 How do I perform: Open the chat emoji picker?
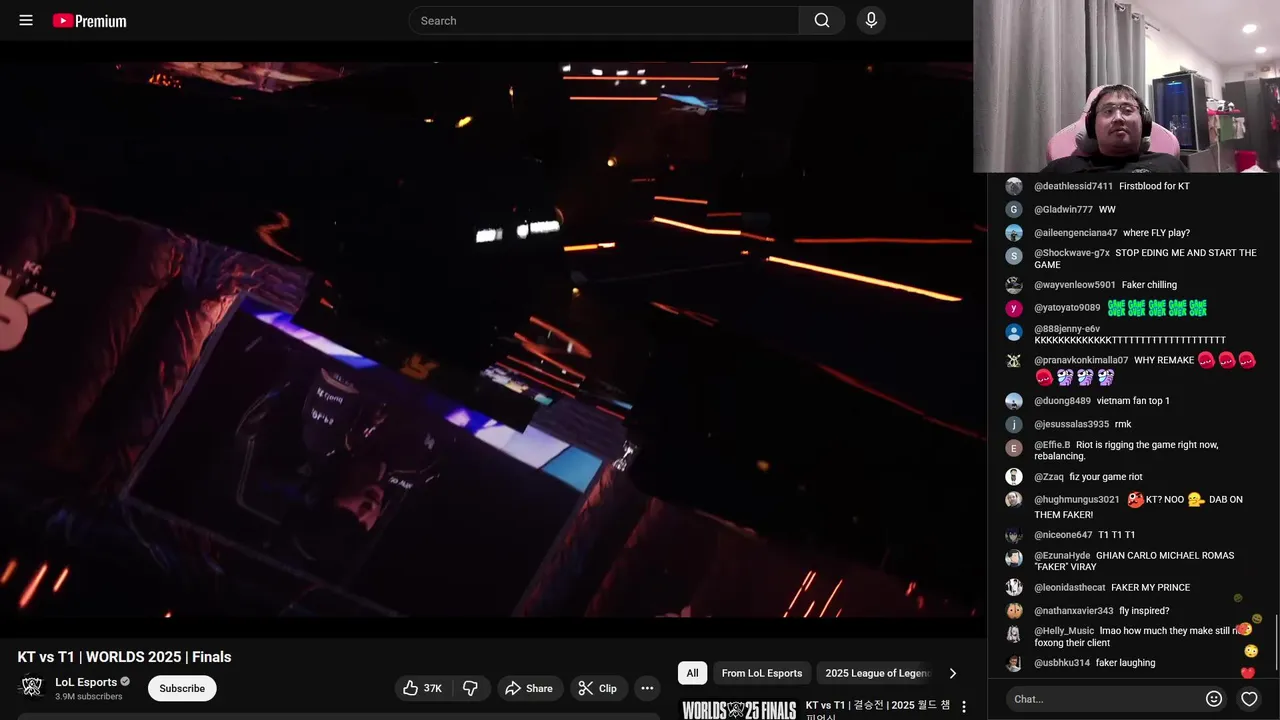tap(1214, 699)
